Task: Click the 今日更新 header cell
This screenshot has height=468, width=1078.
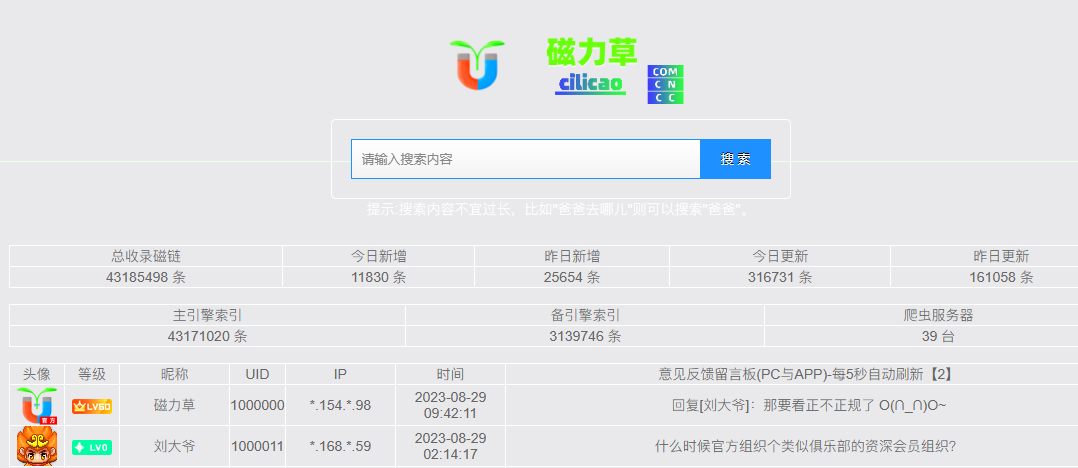Action: tap(780, 256)
